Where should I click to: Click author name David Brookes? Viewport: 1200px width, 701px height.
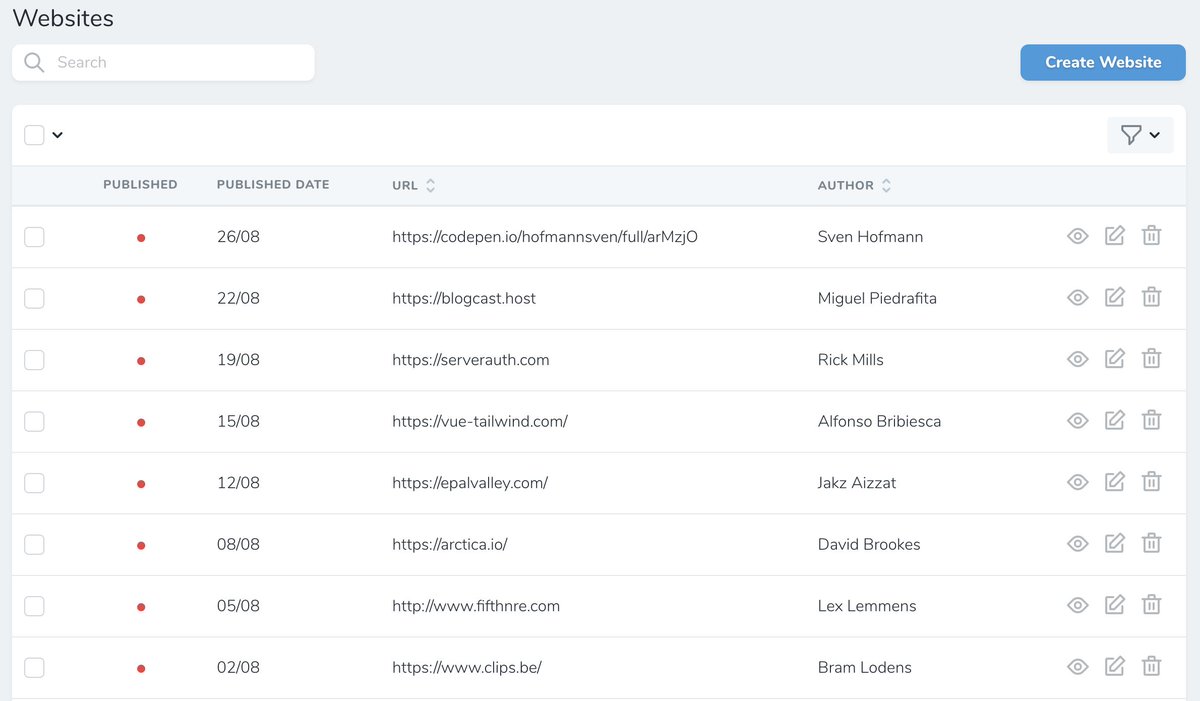click(869, 545)
